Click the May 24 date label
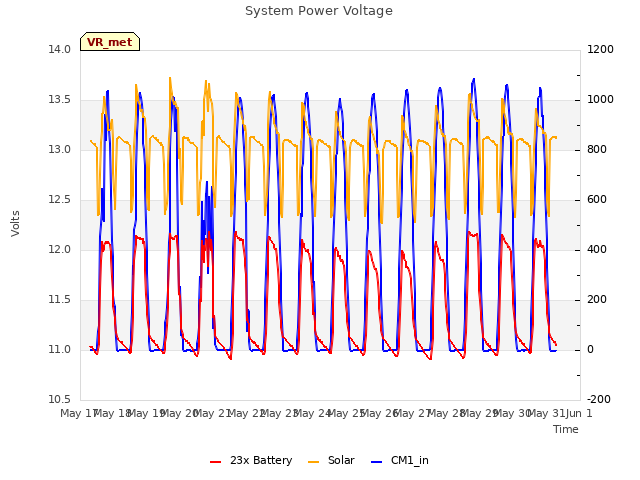The image size is (640, 480). point(312,413)
